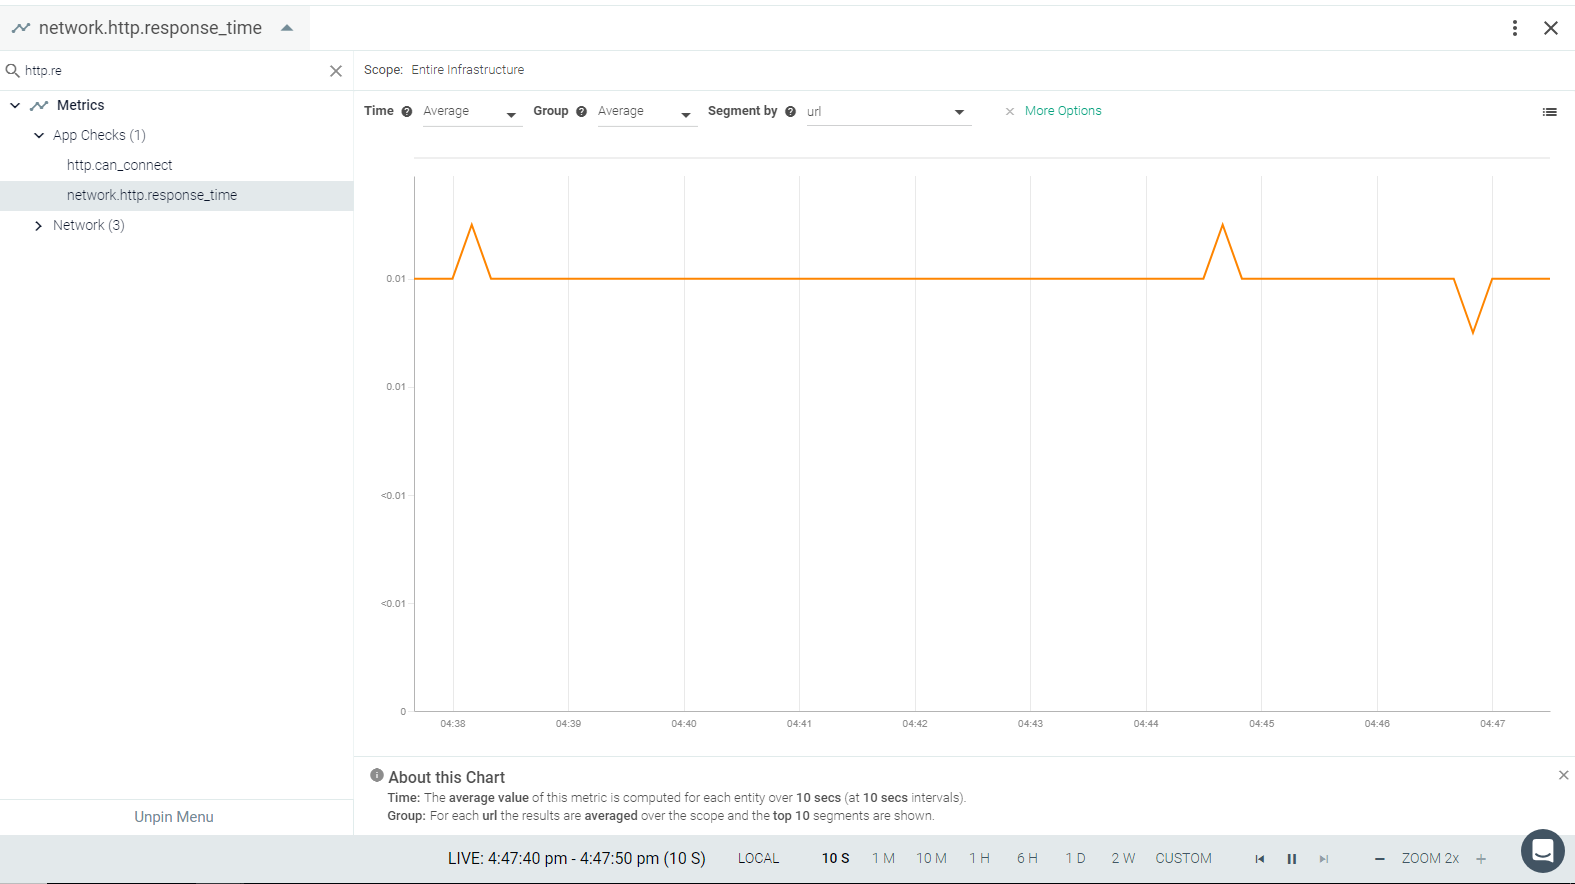The height and width of the screenshot is (884, 1575).
Task: Toggle the LOCAL timezone setting
Action: coord(758,859)
